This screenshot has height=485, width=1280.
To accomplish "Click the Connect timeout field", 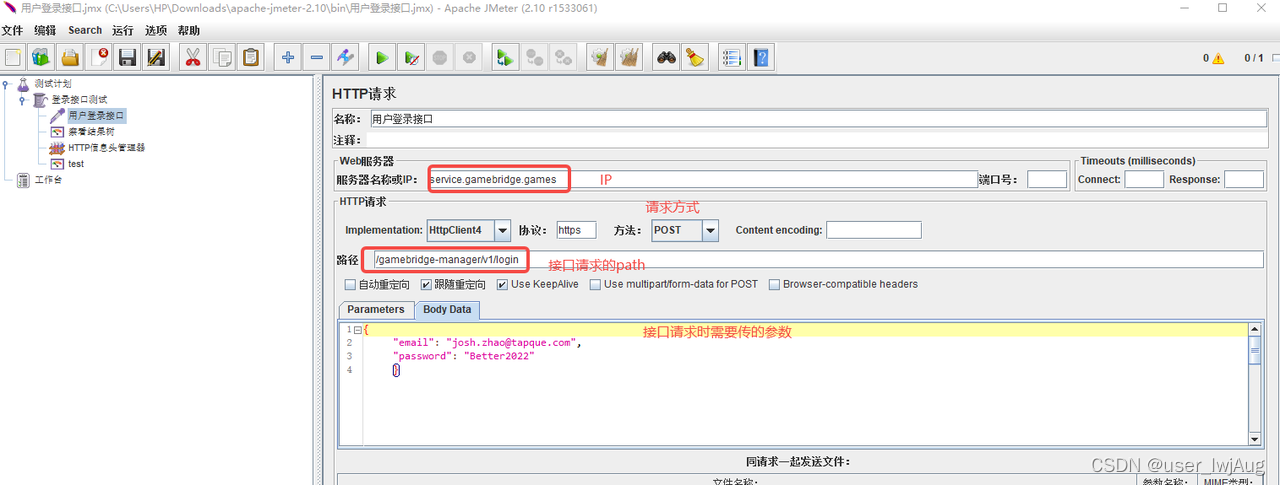I will 1144,179.
